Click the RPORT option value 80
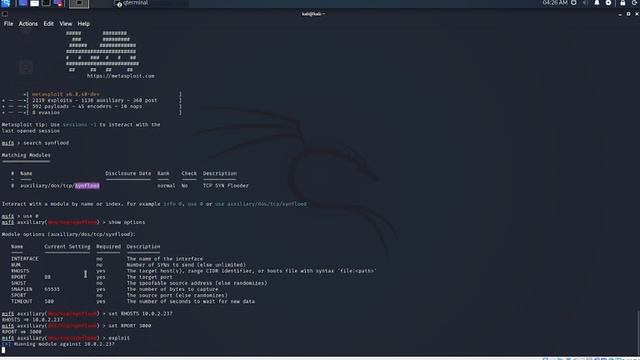640x360 pixels. (48, 277)
